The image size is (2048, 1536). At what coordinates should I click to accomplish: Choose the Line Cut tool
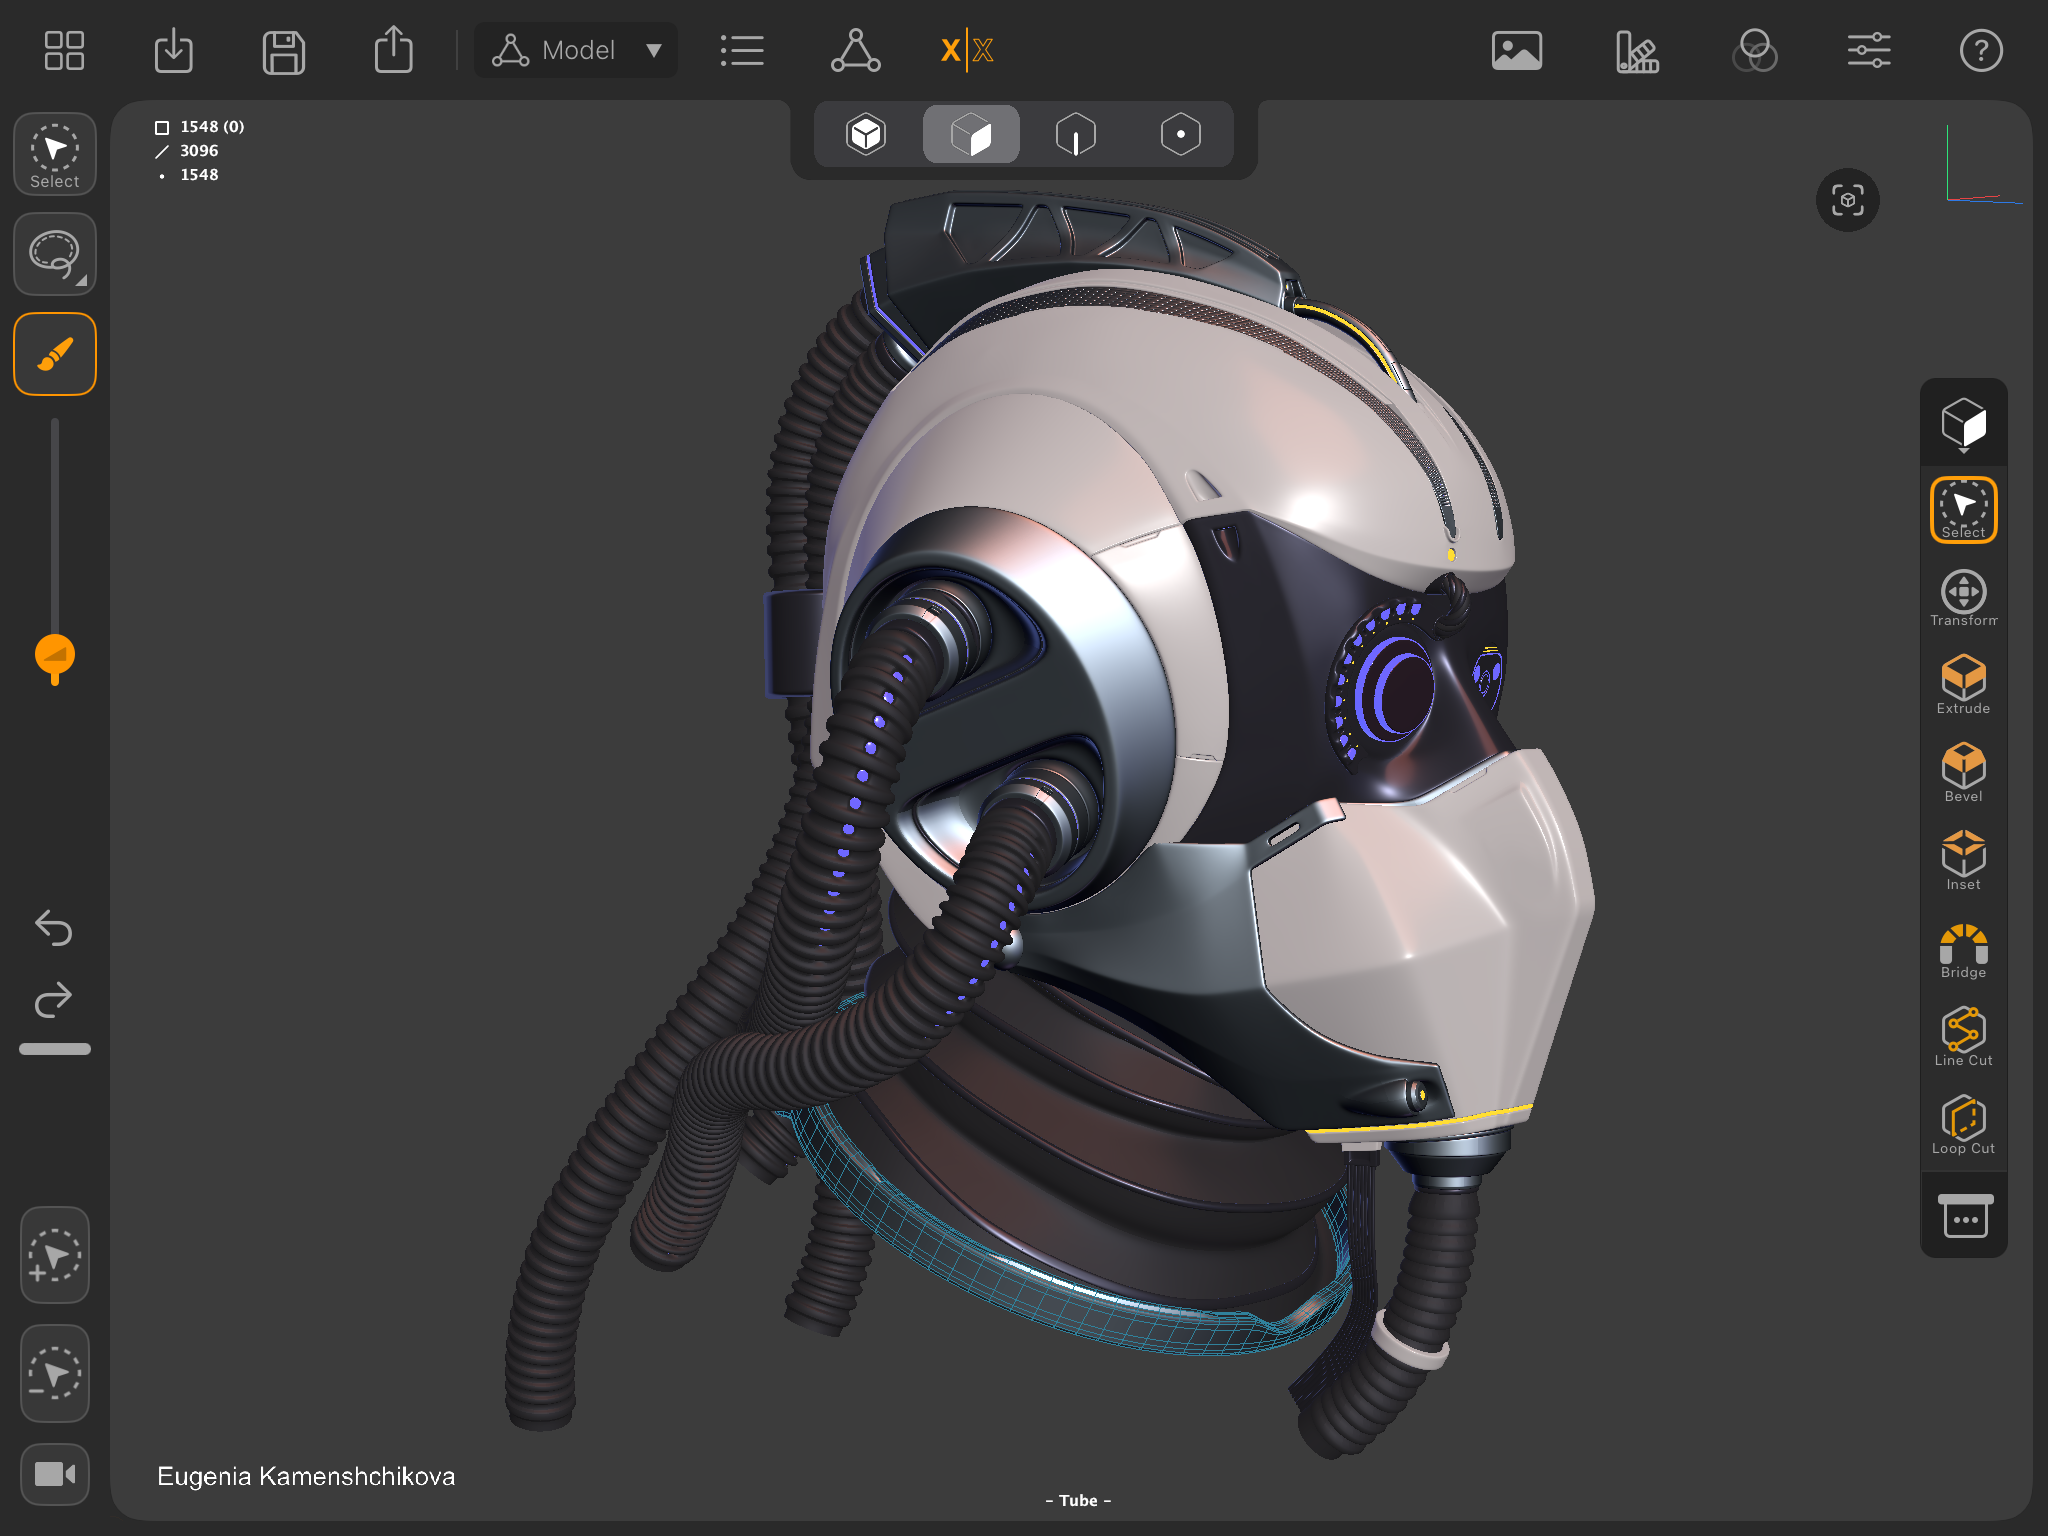1964,1037
